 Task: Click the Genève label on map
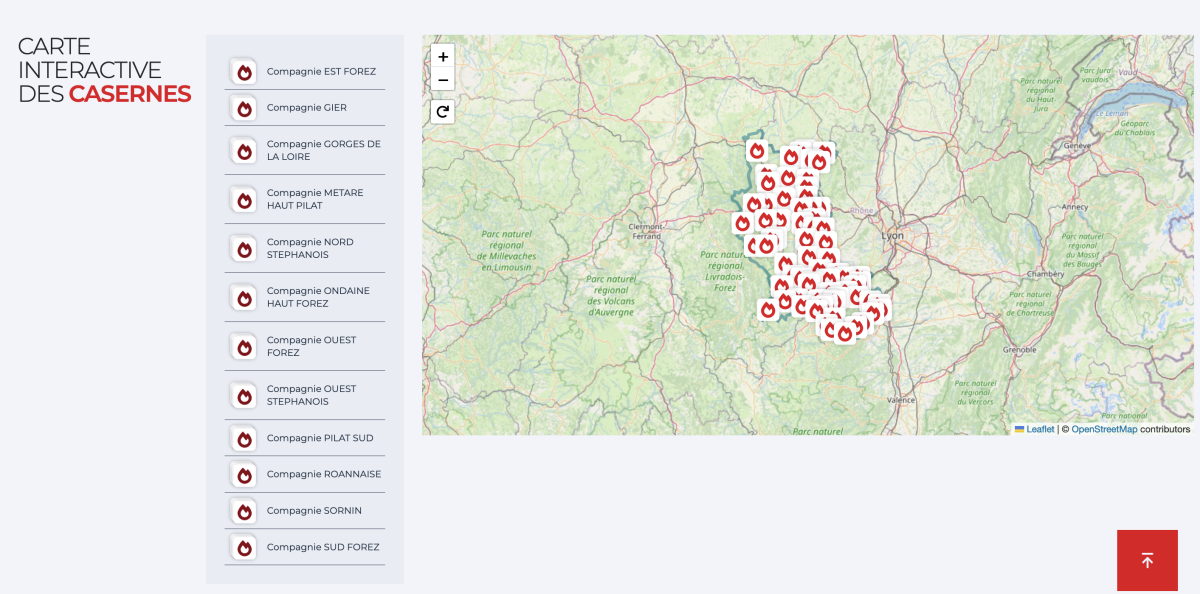tap(1077, 145)
